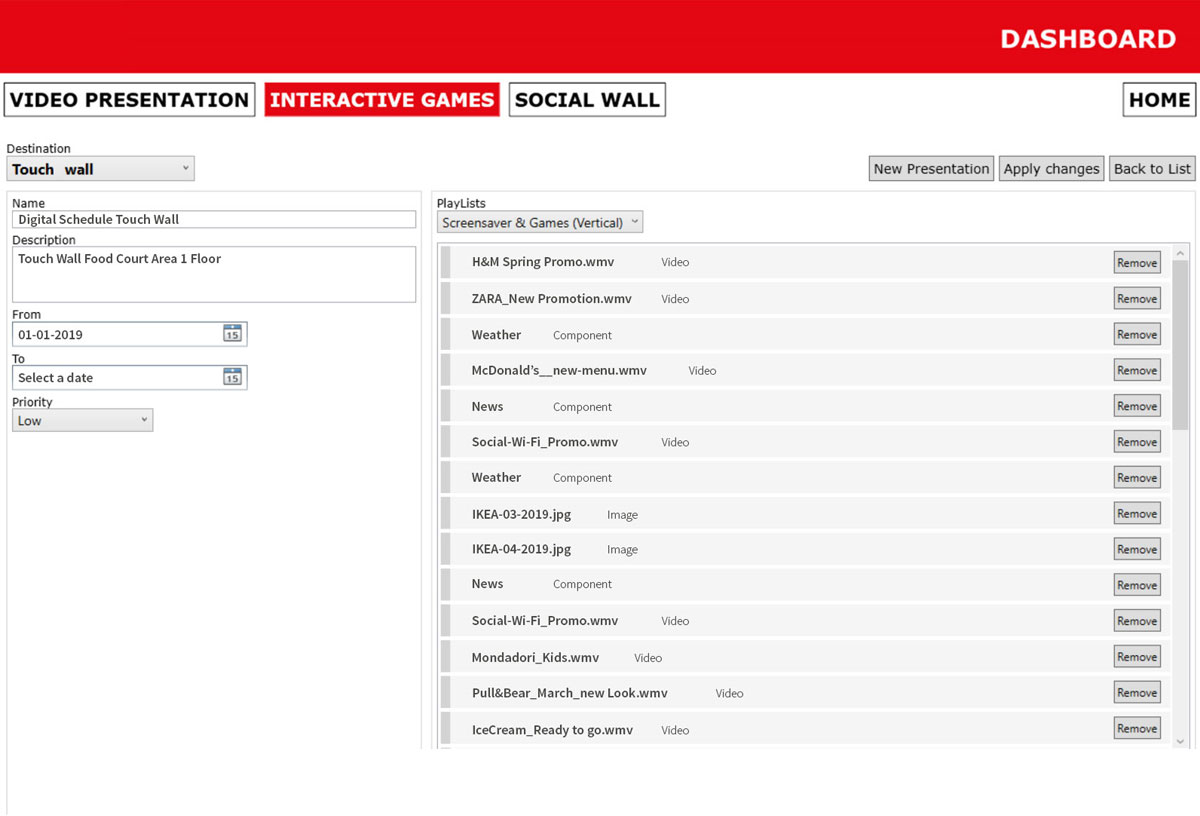
Task: Remove H&M Spring Promo.wmv from playlist
Action: coord(1137,263)
